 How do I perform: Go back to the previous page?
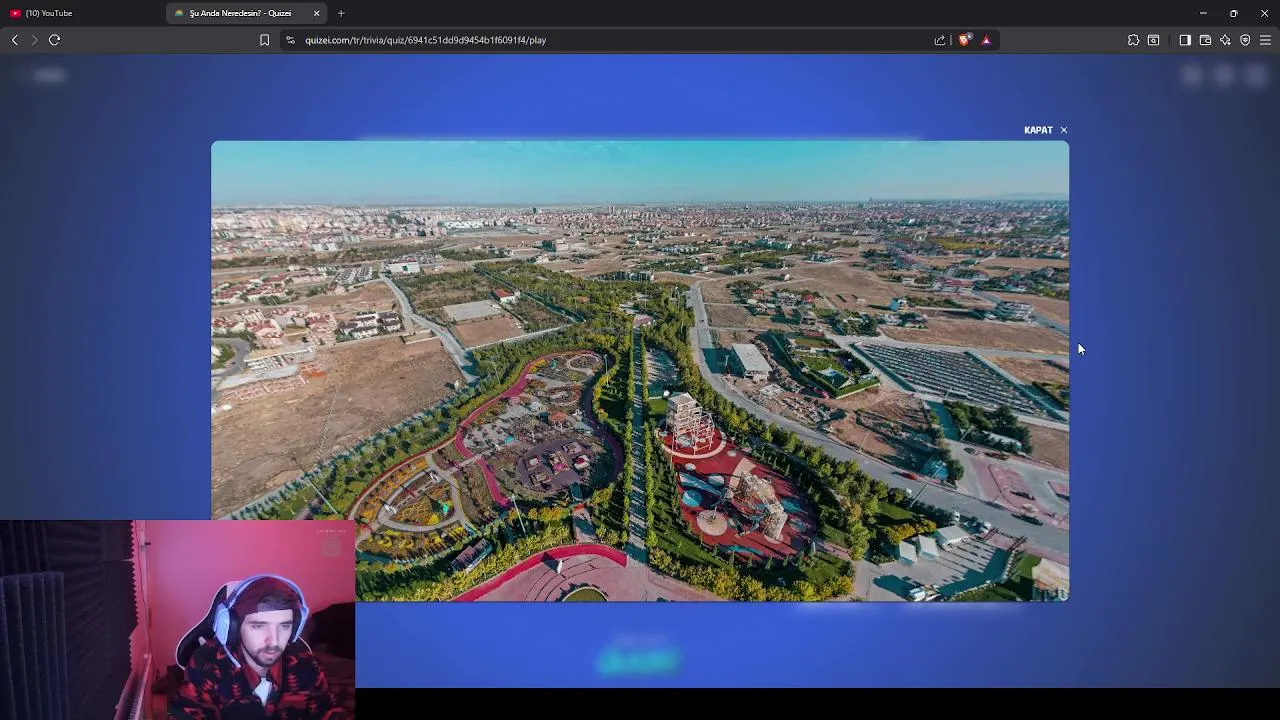(15, 40)
